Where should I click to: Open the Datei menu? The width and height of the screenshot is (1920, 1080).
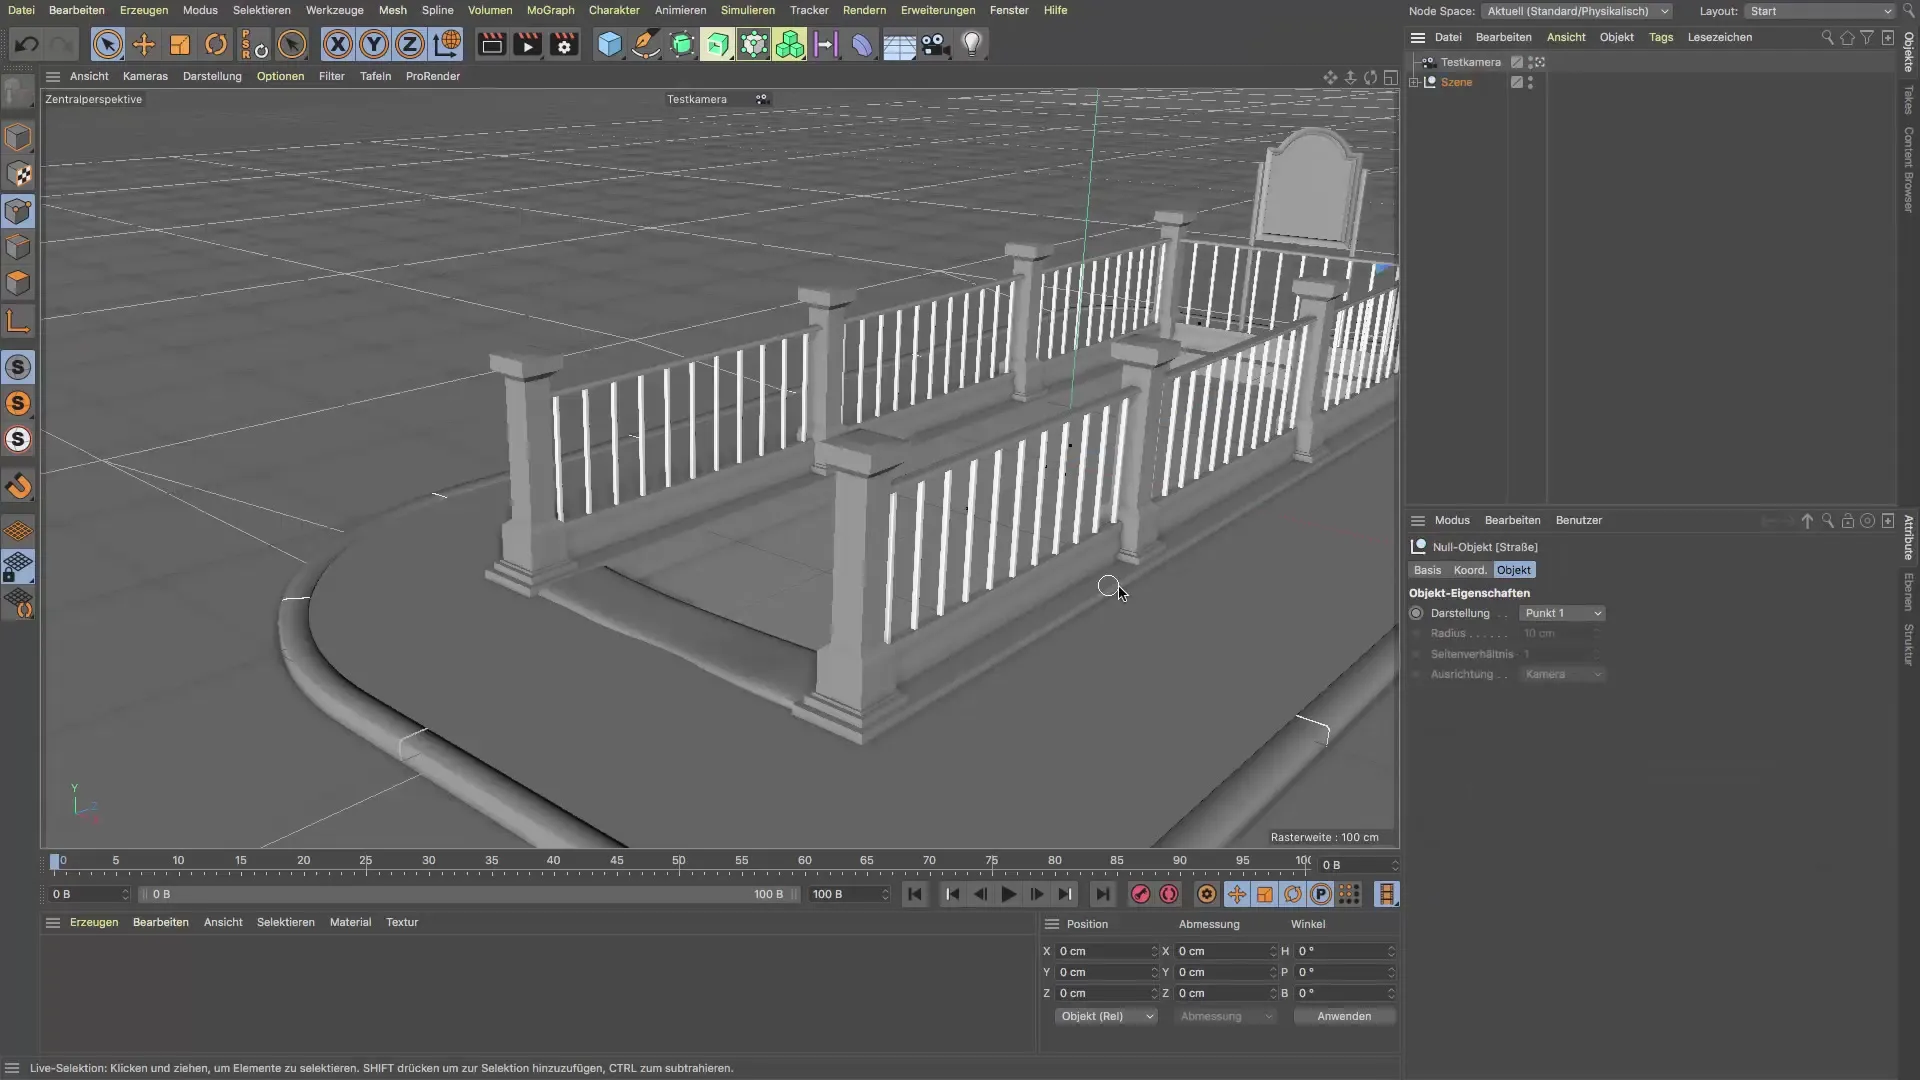tap(21, 10)
